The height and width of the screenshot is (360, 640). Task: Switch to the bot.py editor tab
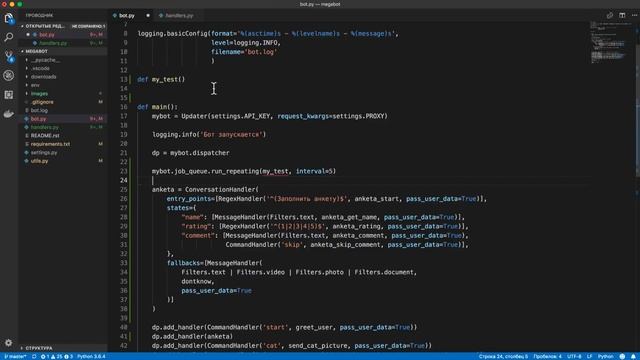tap(127, 16)
